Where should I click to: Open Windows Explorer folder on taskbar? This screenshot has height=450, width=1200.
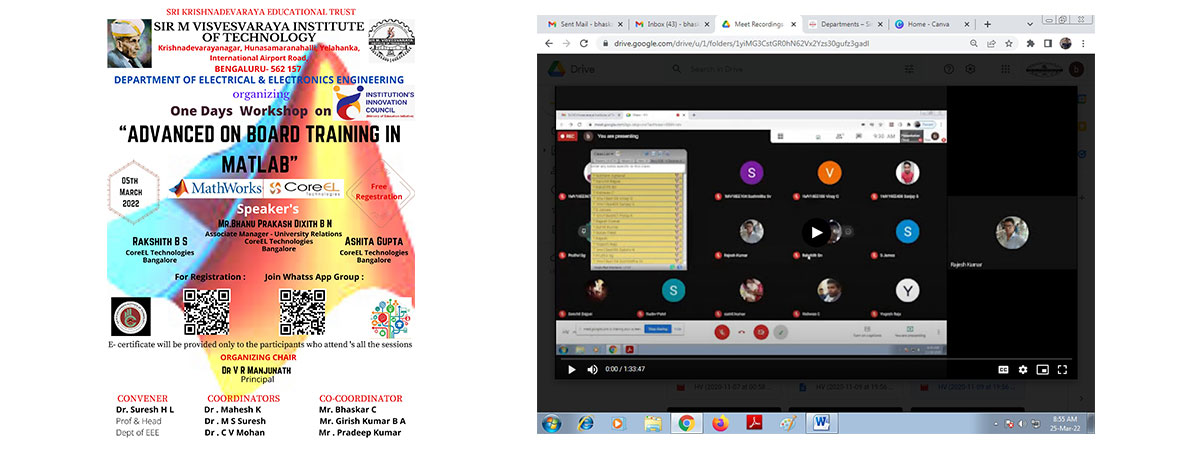point(651,423)
